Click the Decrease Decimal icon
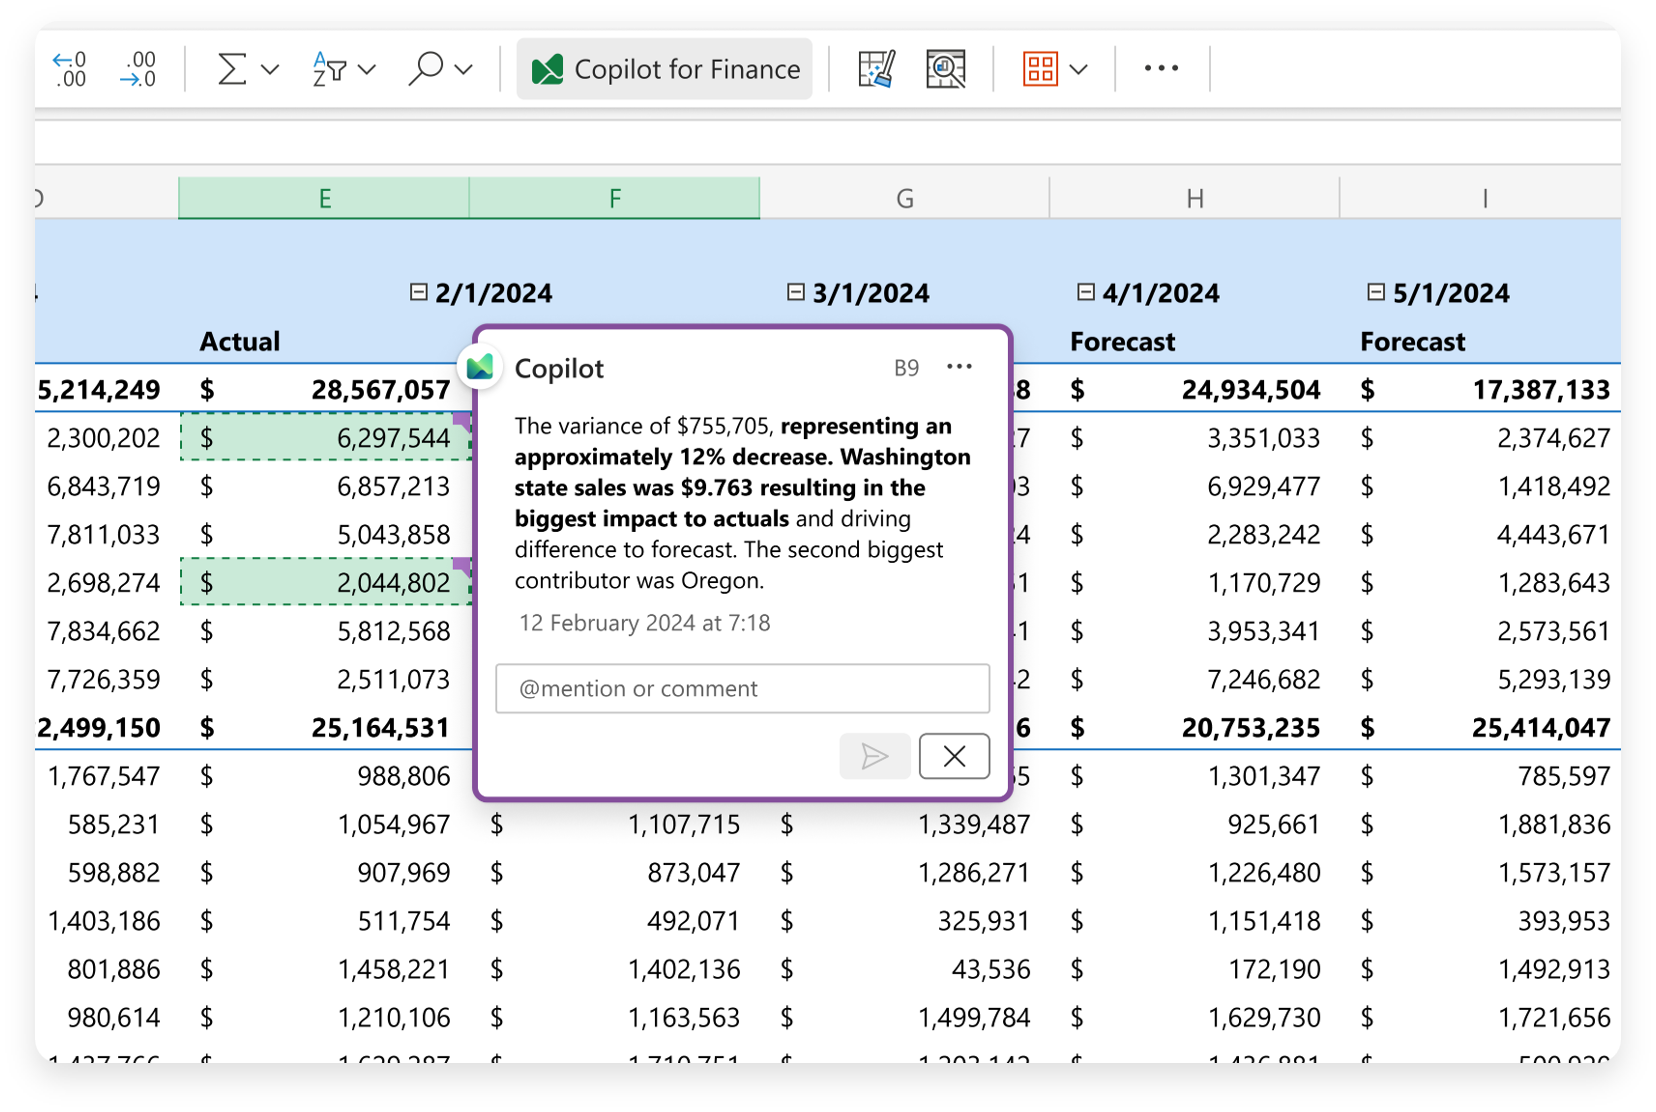1656x1112 pixels. point(138,69)
